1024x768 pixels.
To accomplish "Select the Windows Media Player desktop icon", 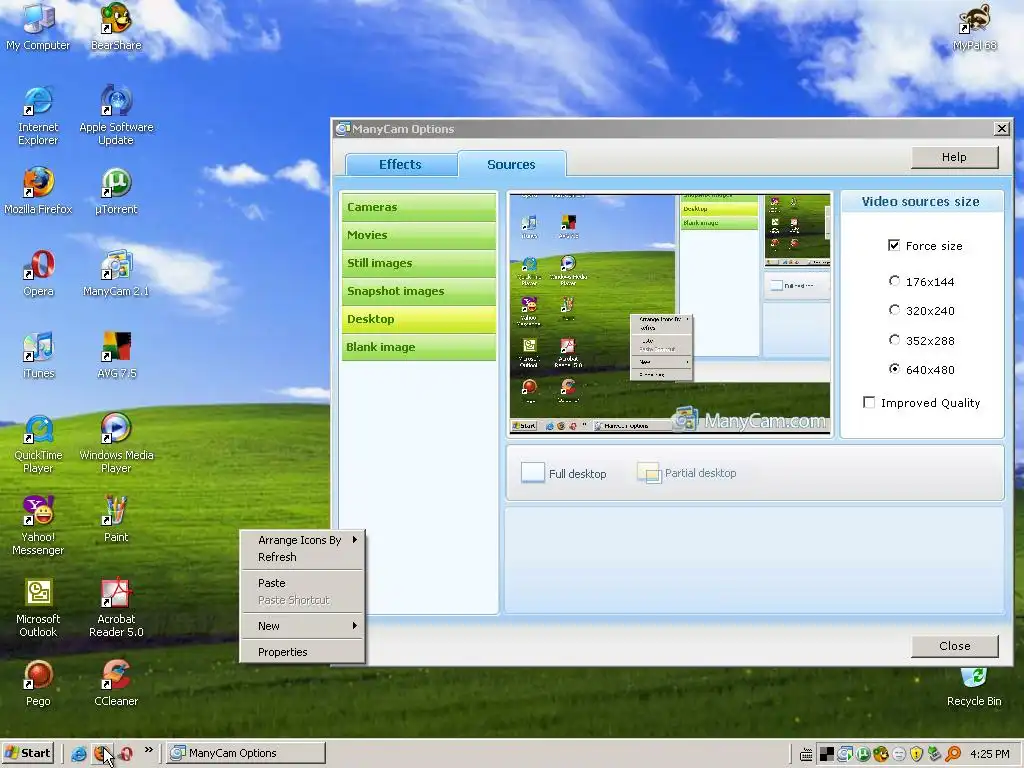I will tap(116, 443).
